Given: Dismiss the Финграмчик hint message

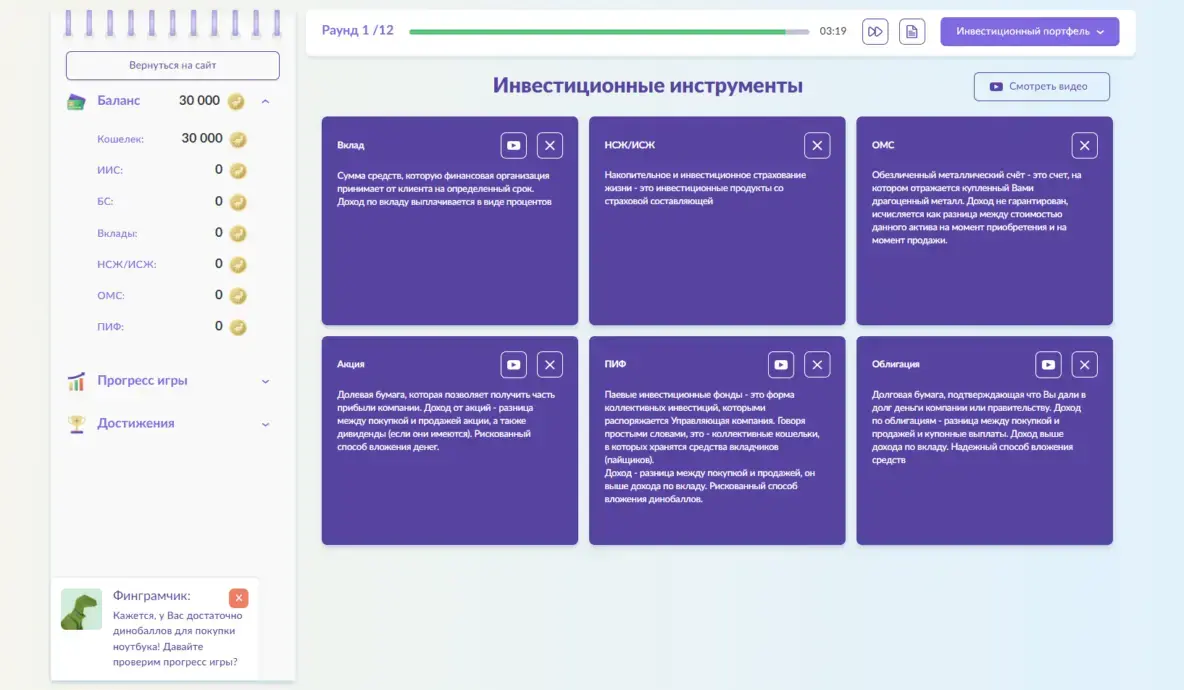Looking at the screenshot, I should pos(238,598).
